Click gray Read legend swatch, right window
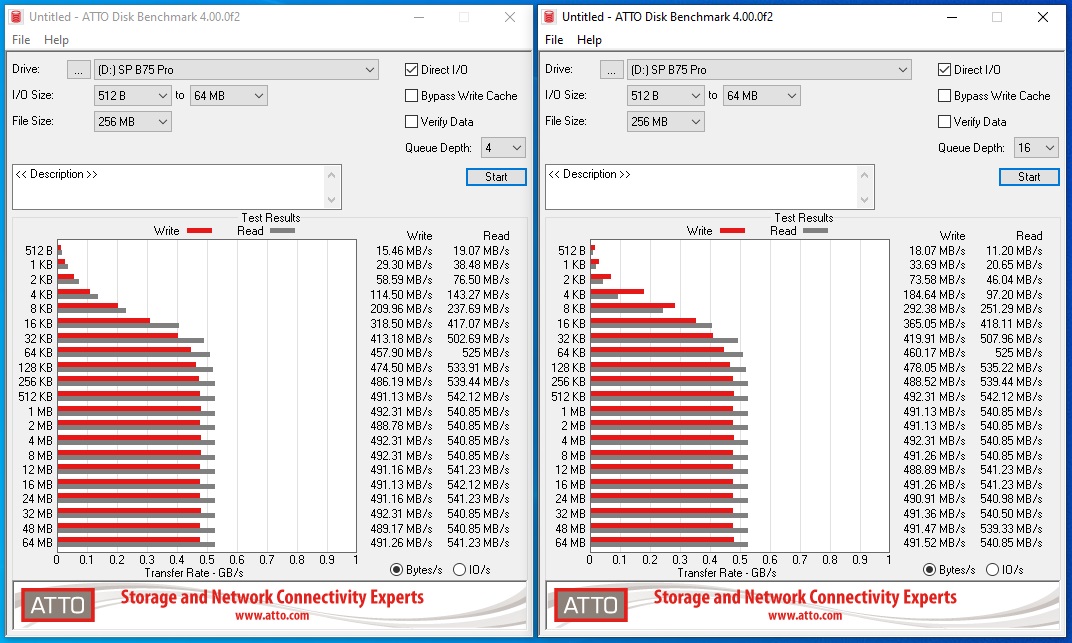 (x=815, y=231)
